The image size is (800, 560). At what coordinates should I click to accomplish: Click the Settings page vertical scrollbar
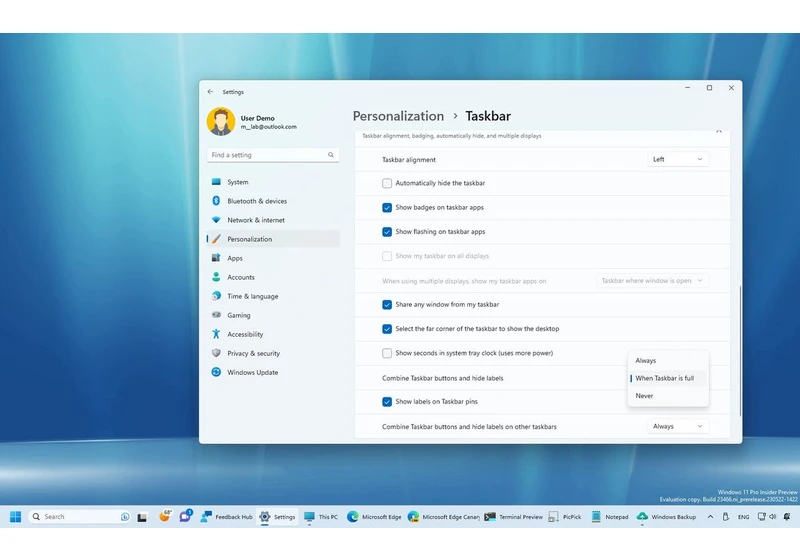coord(740,351)
